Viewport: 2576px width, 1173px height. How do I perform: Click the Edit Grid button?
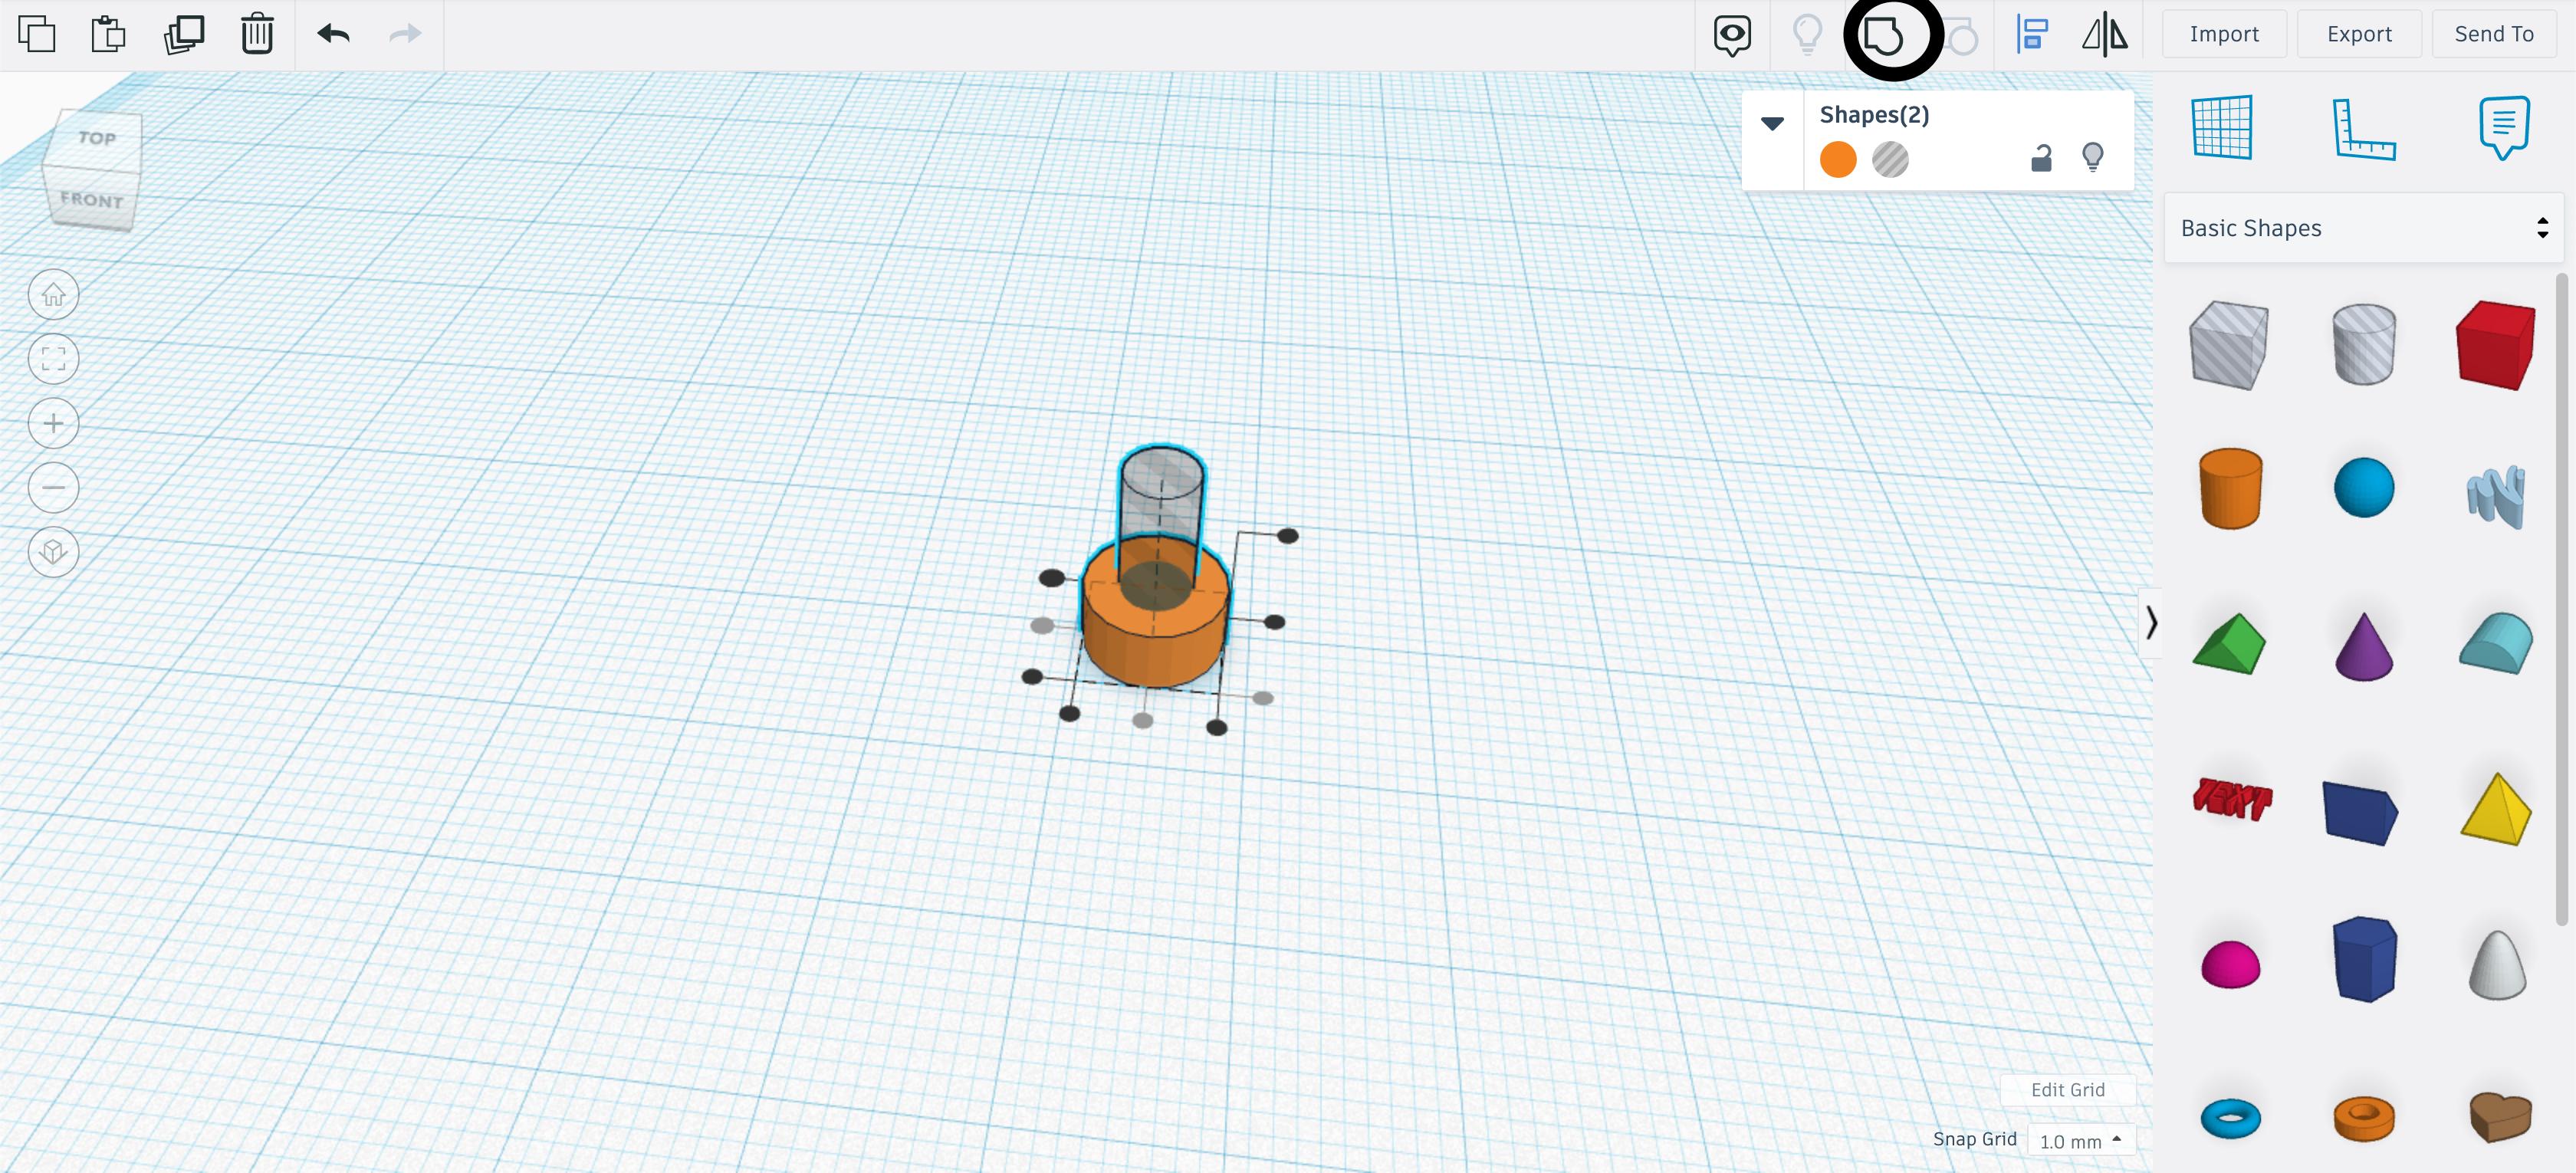tap(2067, 1090)
